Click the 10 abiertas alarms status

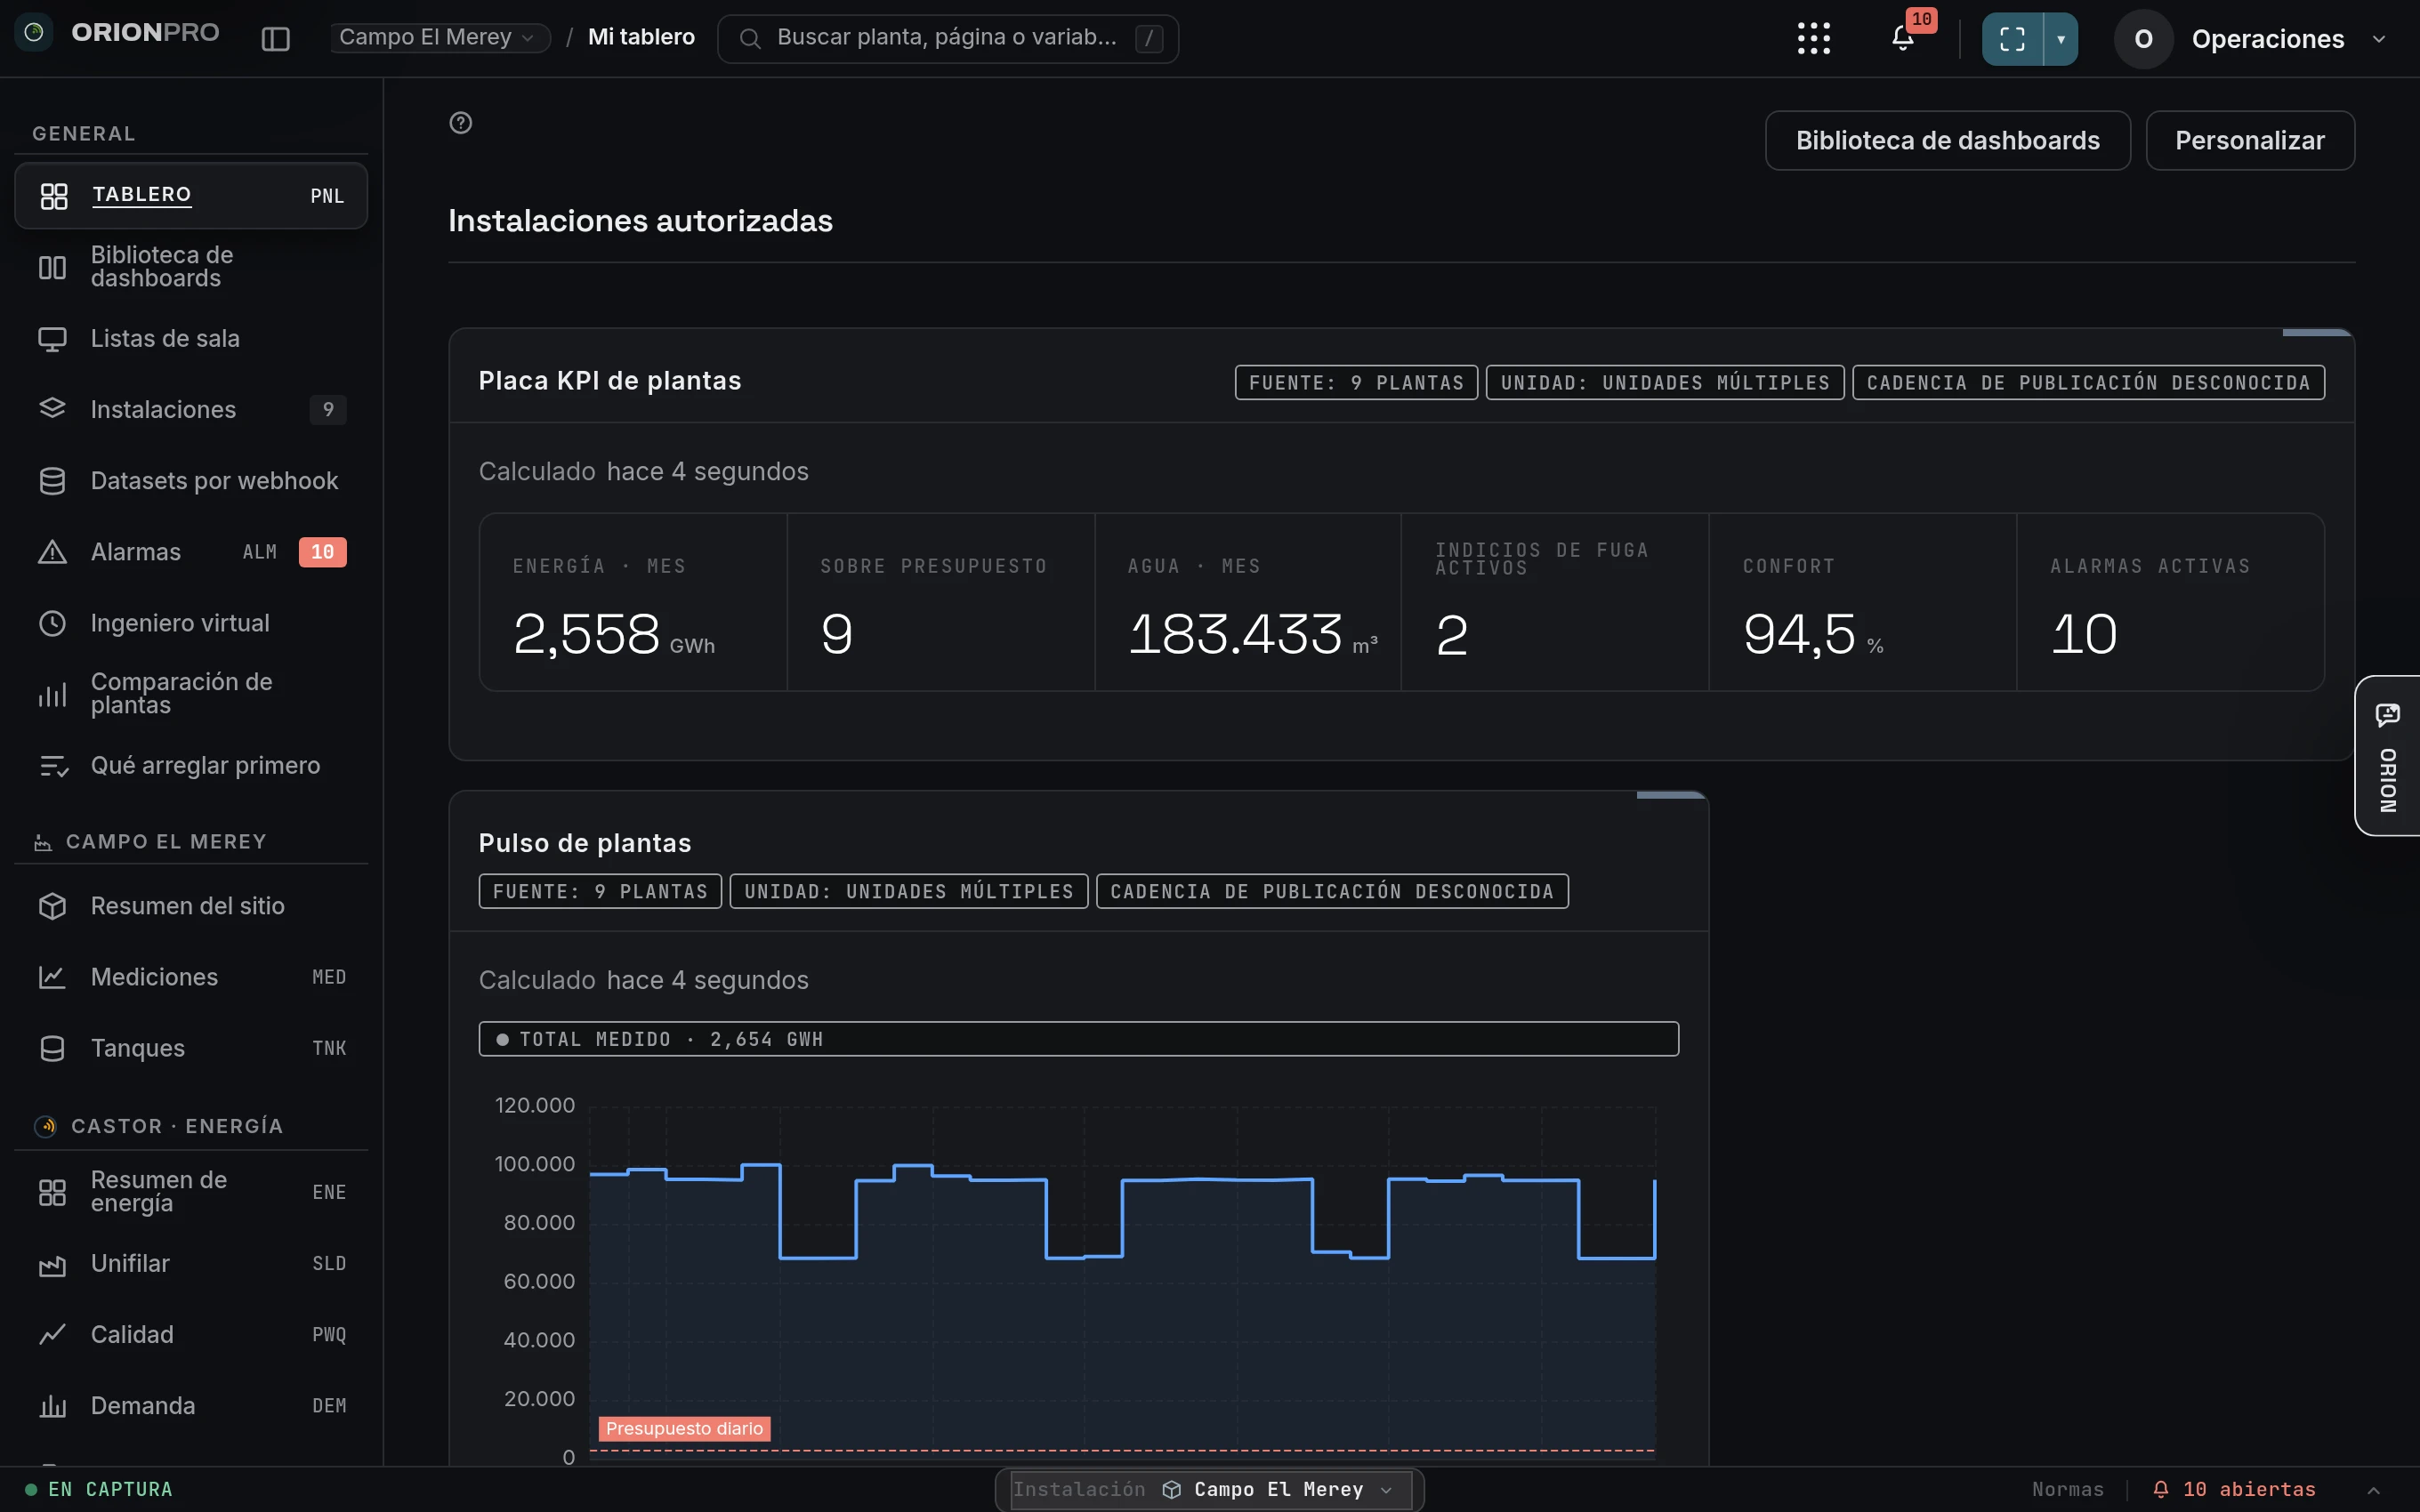[2233, 1490]
